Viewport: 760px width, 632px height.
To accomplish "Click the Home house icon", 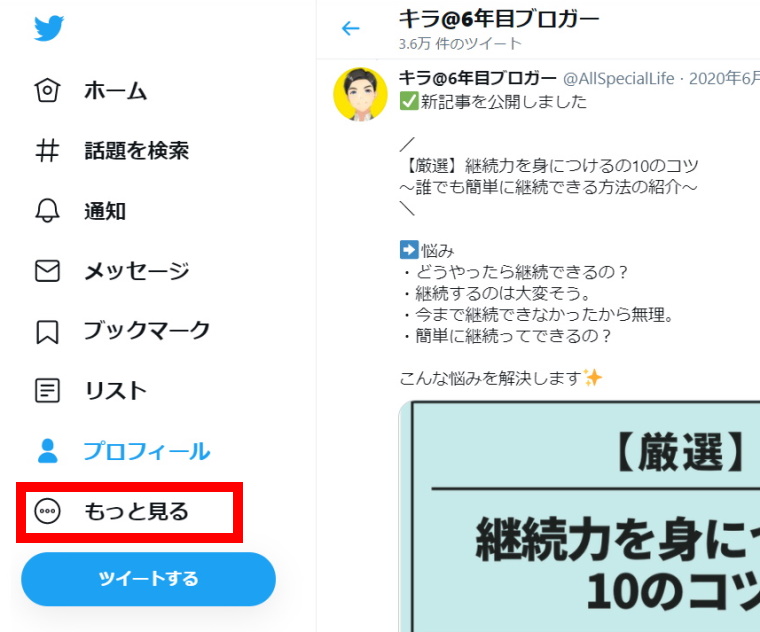I will pos(47,90).
